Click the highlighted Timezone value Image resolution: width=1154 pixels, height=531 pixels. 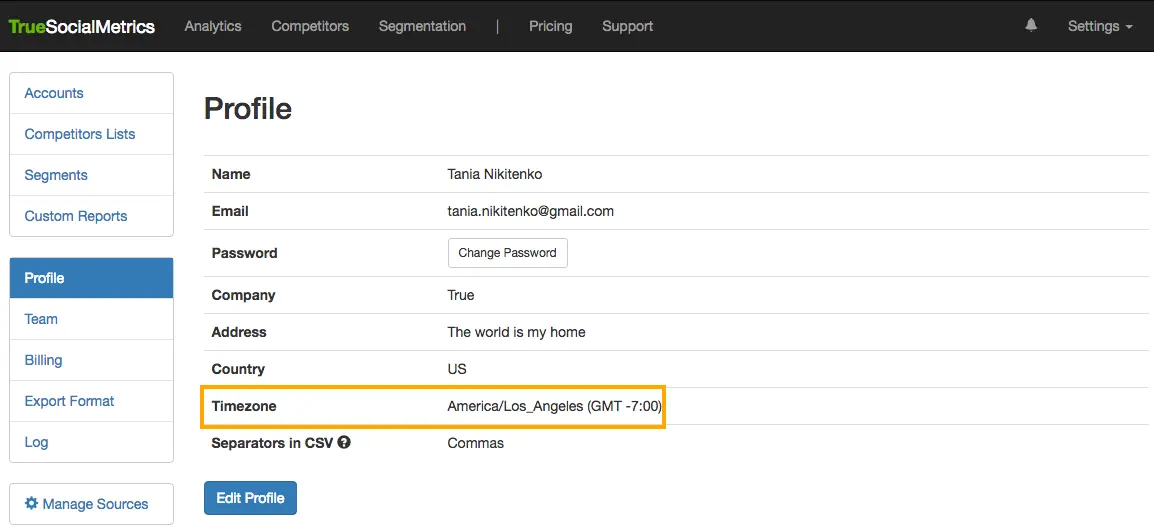(x=554, y=406)
